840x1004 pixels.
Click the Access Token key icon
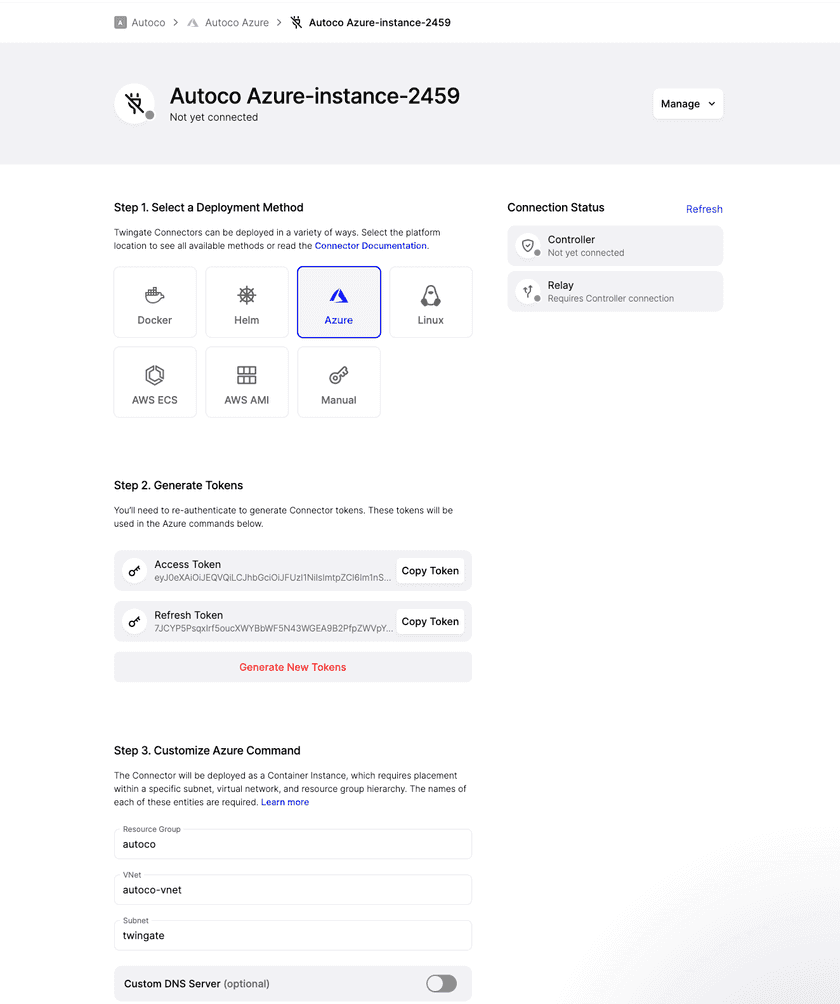tap(134, 571)
